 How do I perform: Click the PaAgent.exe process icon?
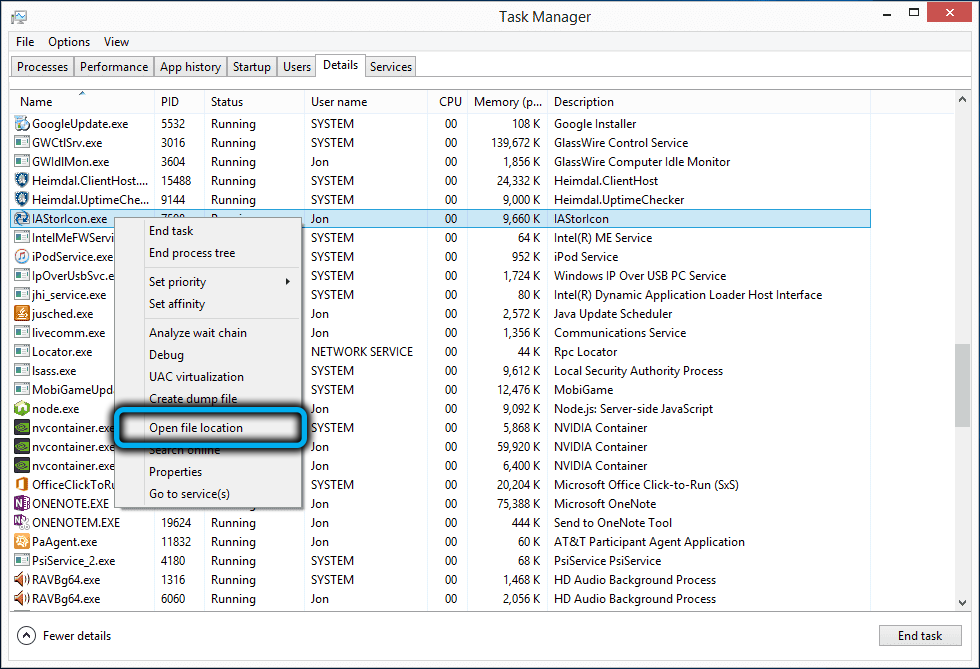22,542
